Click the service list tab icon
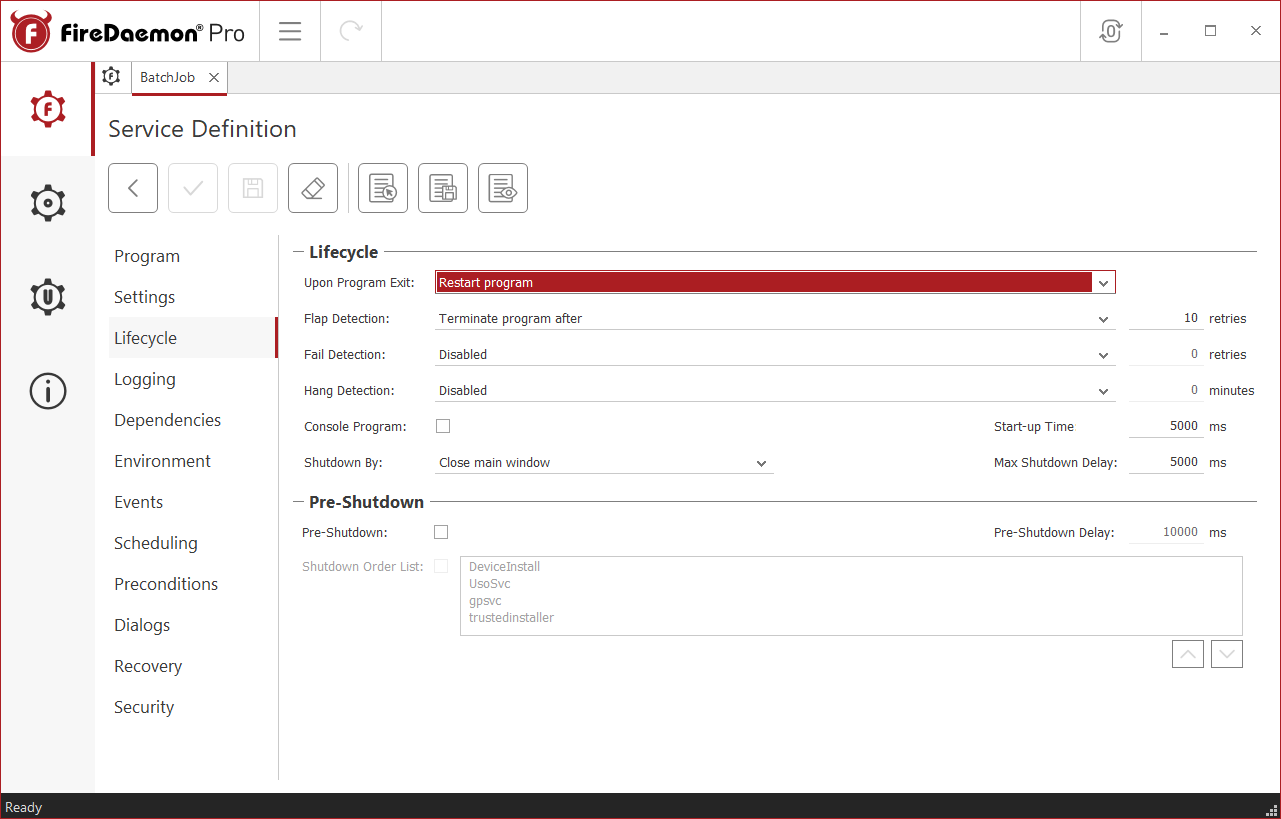Screen dimensions: 1281x819 (x=112, y=77)
